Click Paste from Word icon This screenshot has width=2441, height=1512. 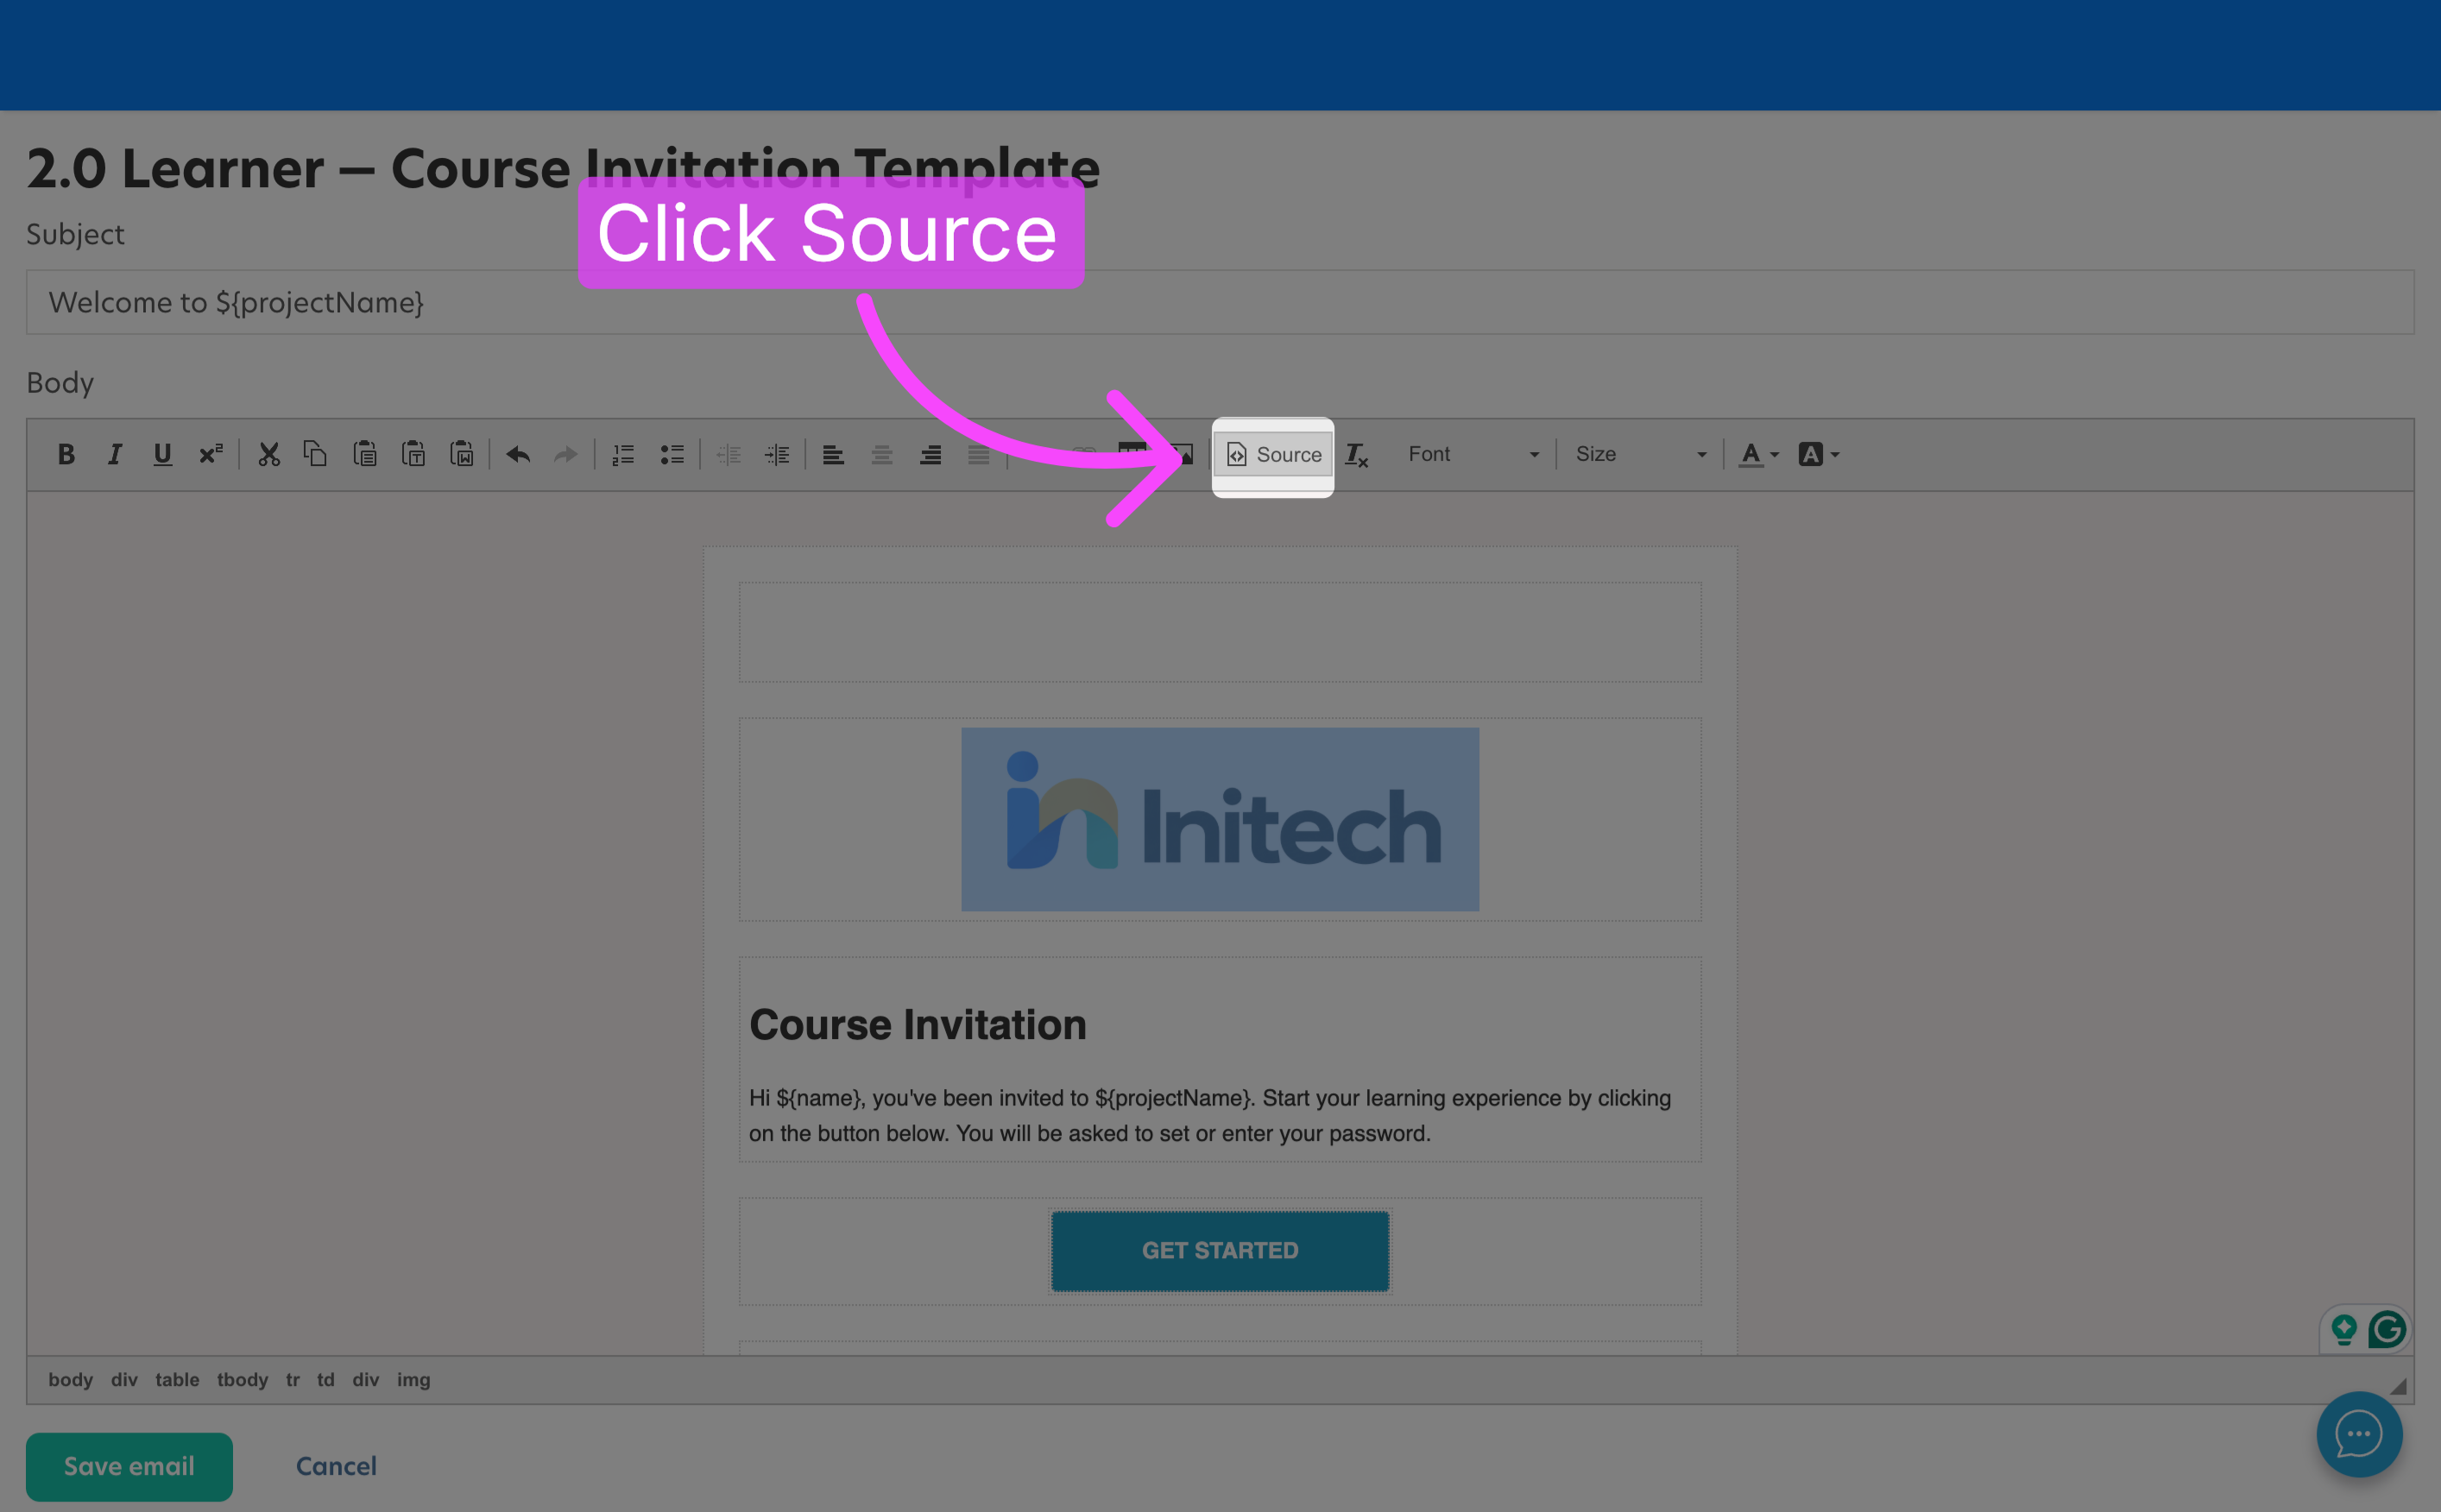(x=462, y=455)
